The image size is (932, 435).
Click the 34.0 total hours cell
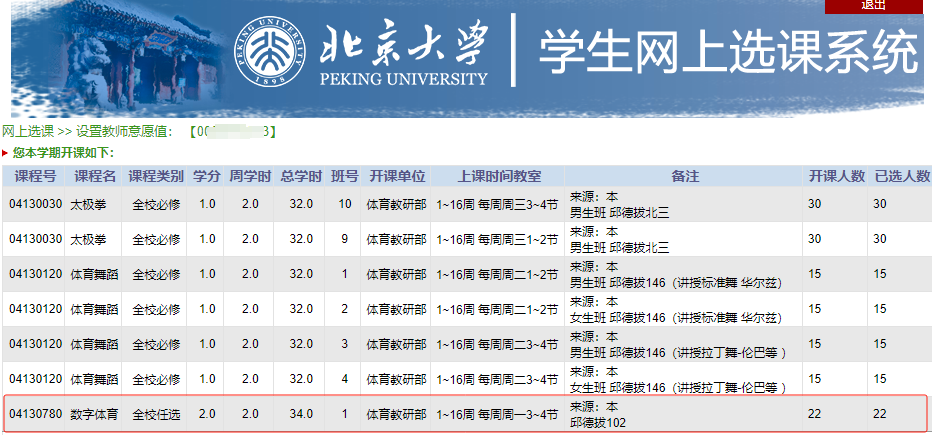point(301,414)
